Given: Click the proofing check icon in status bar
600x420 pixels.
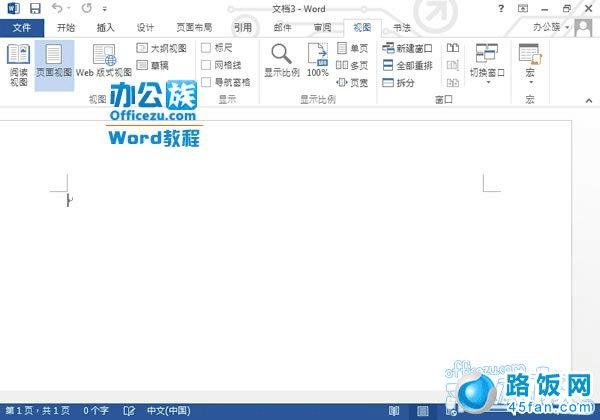Looking at the screenshot, I should coord(129,411).
